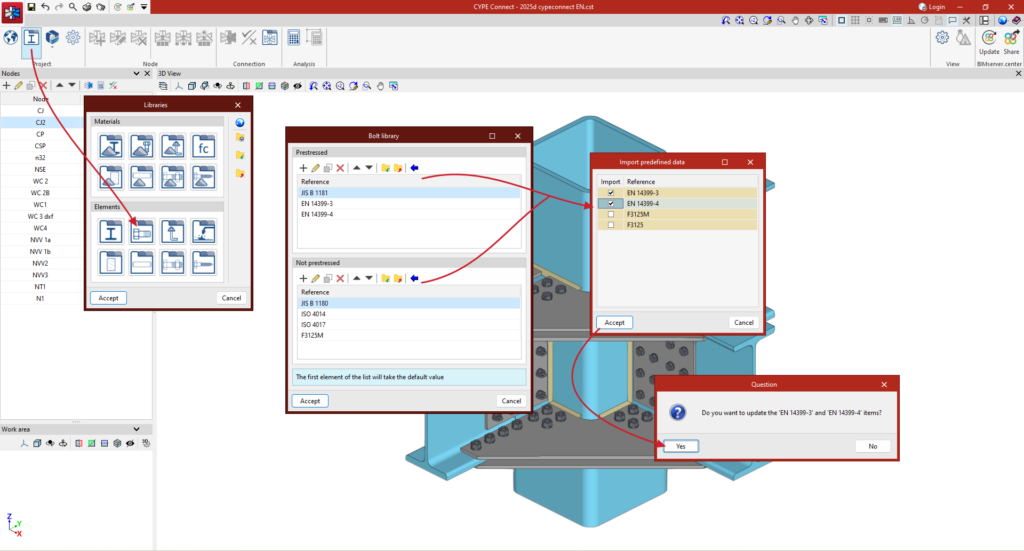Collapse the Work area panel chevron
The height and width of the screenshot is (551, 1024).
[136, 430]
